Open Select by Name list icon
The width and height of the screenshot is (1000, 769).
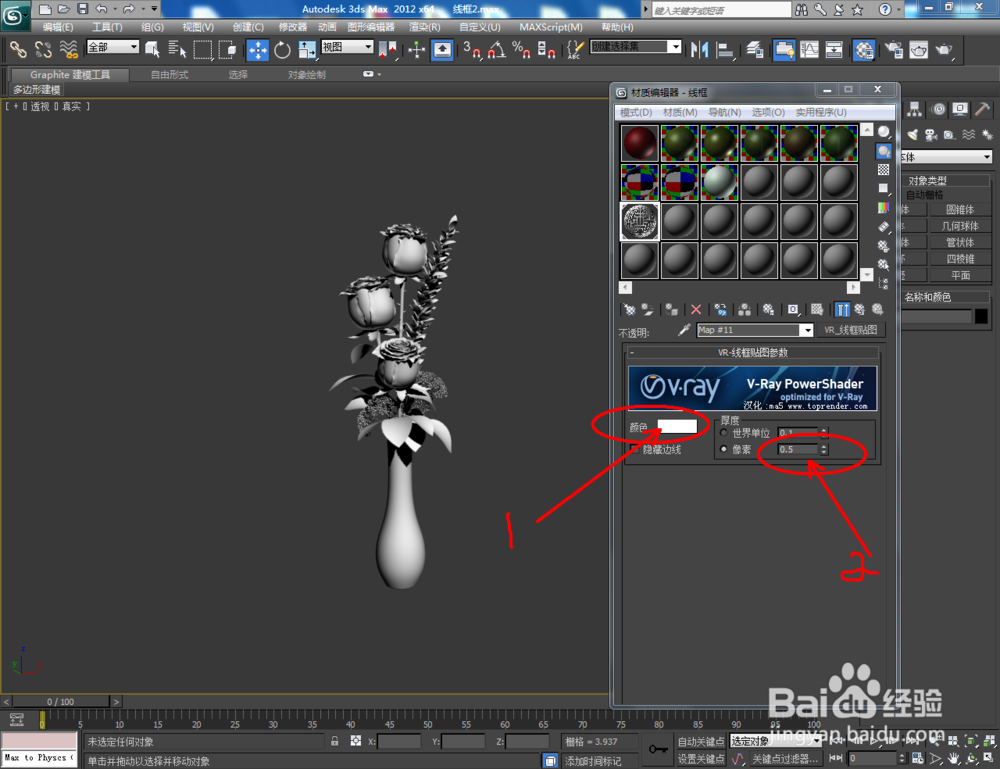(177, 50)
